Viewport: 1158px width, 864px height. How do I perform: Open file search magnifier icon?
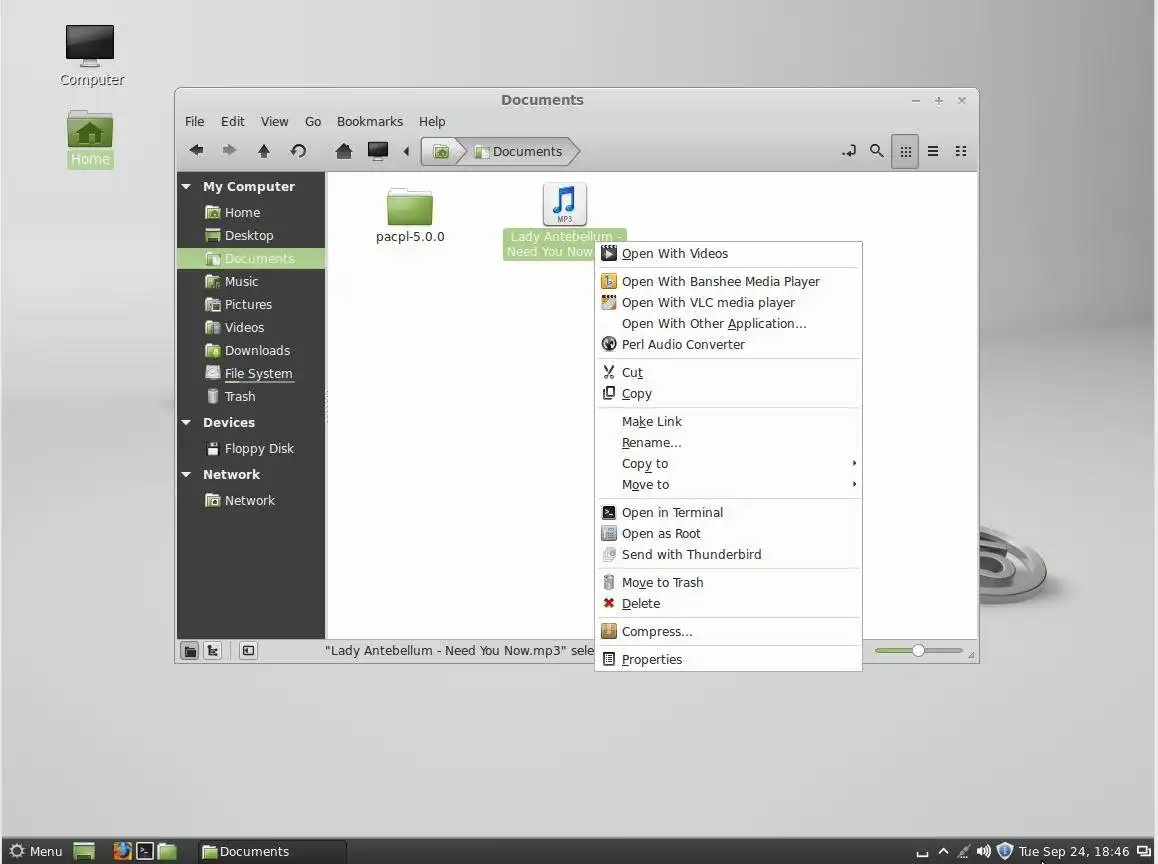point(877,151)
